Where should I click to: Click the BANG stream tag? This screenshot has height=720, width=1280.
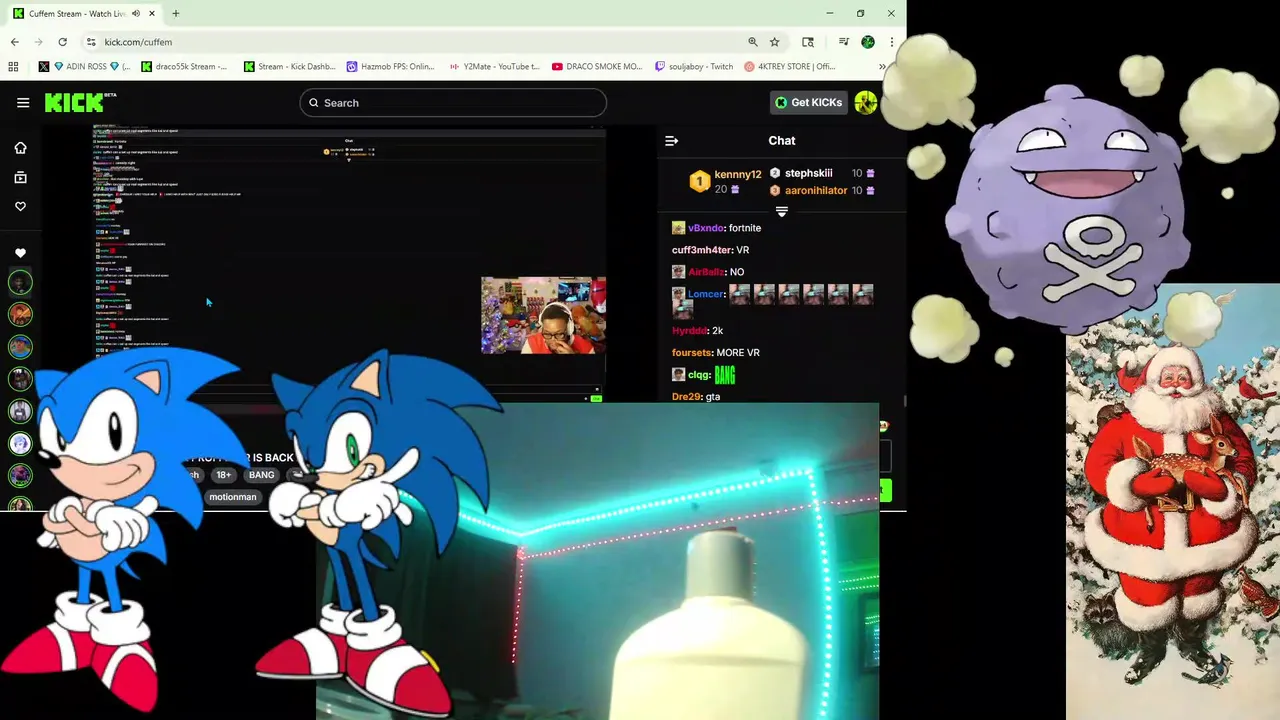pos(261,475)
